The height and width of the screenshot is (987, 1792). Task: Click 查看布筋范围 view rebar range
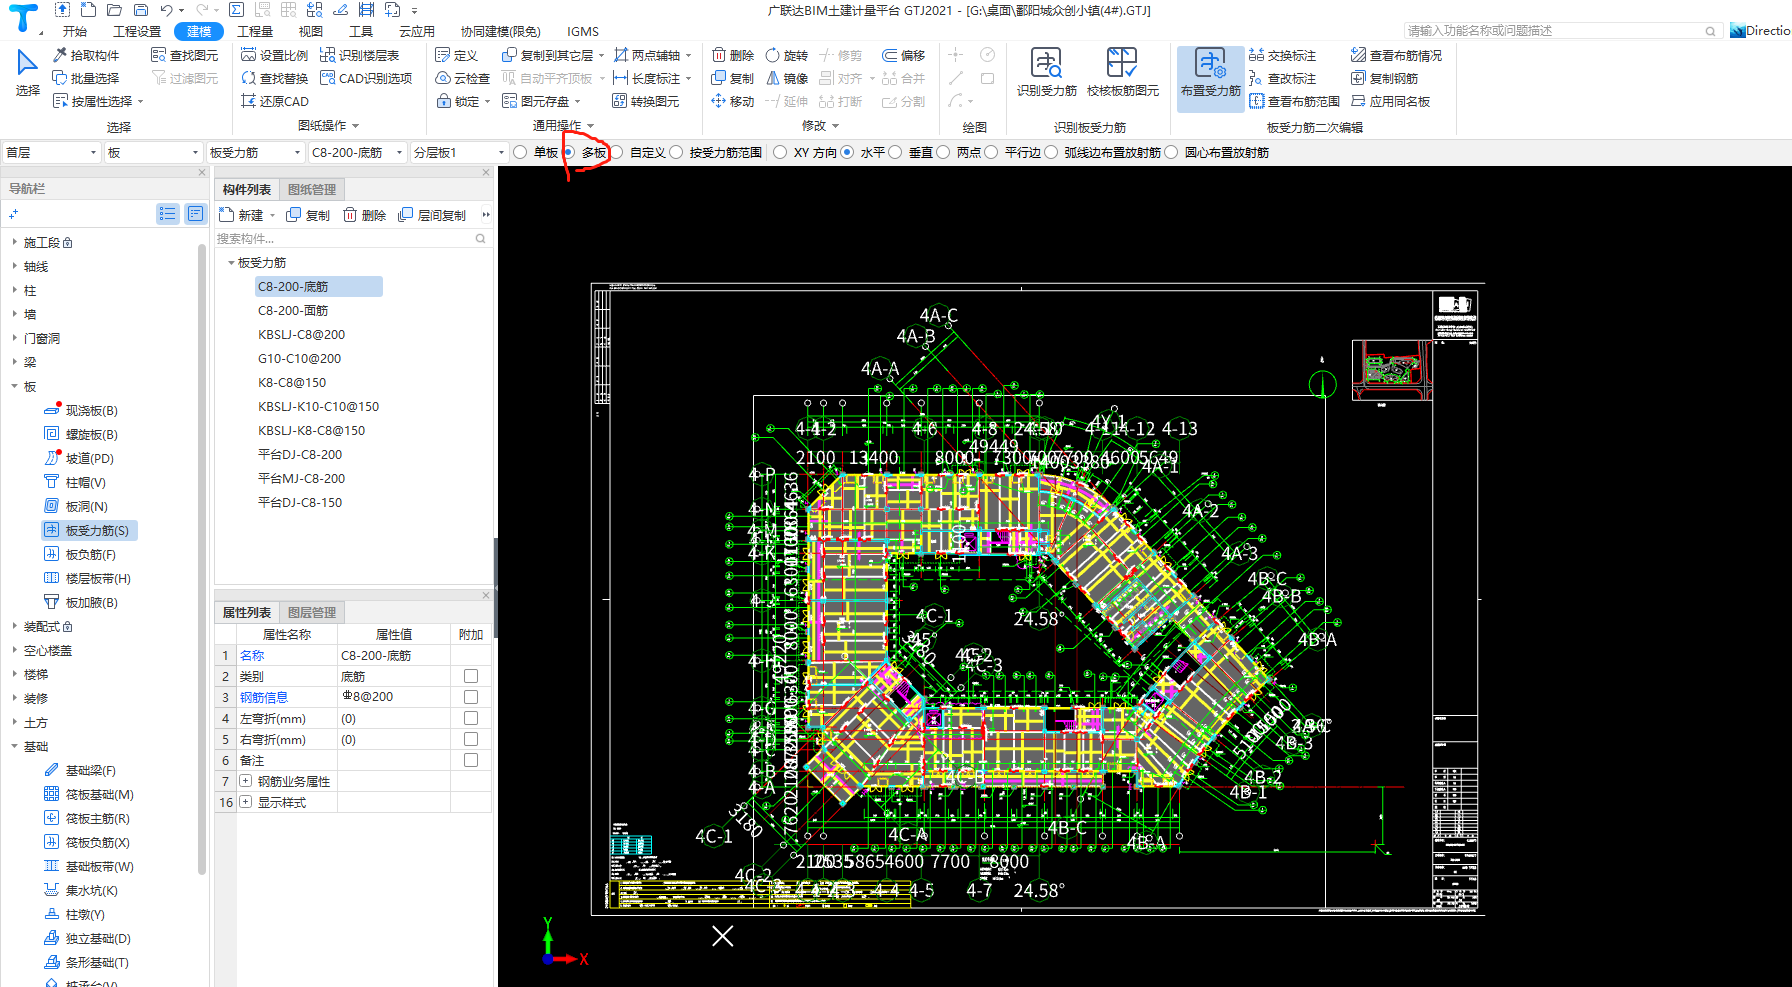pos(1295,101)
